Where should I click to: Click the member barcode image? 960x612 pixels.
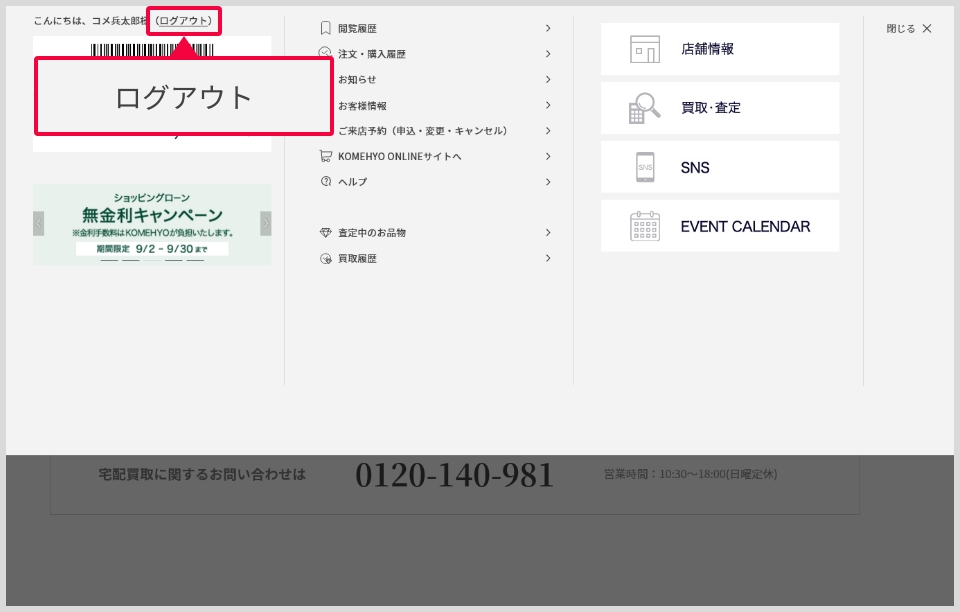coord(152,49)
